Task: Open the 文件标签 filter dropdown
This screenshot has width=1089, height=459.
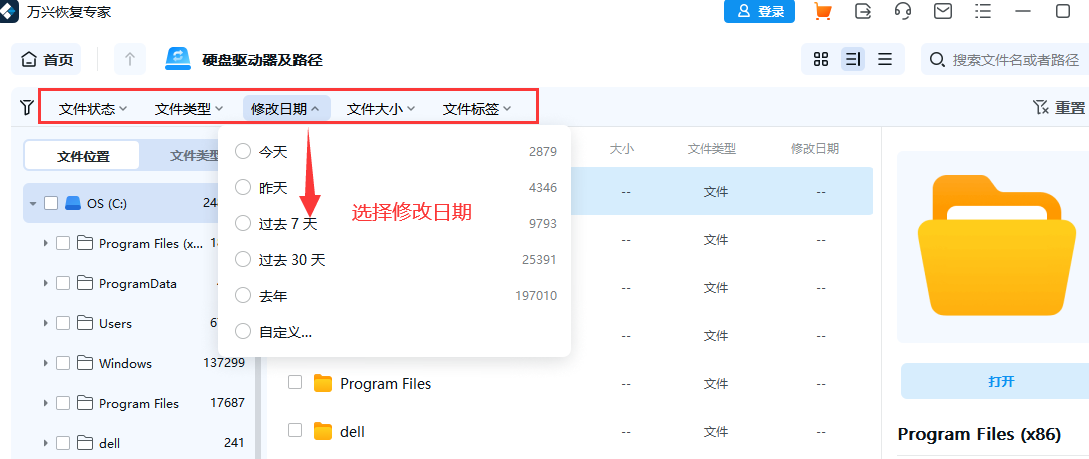Action: [x=478, y=108]
